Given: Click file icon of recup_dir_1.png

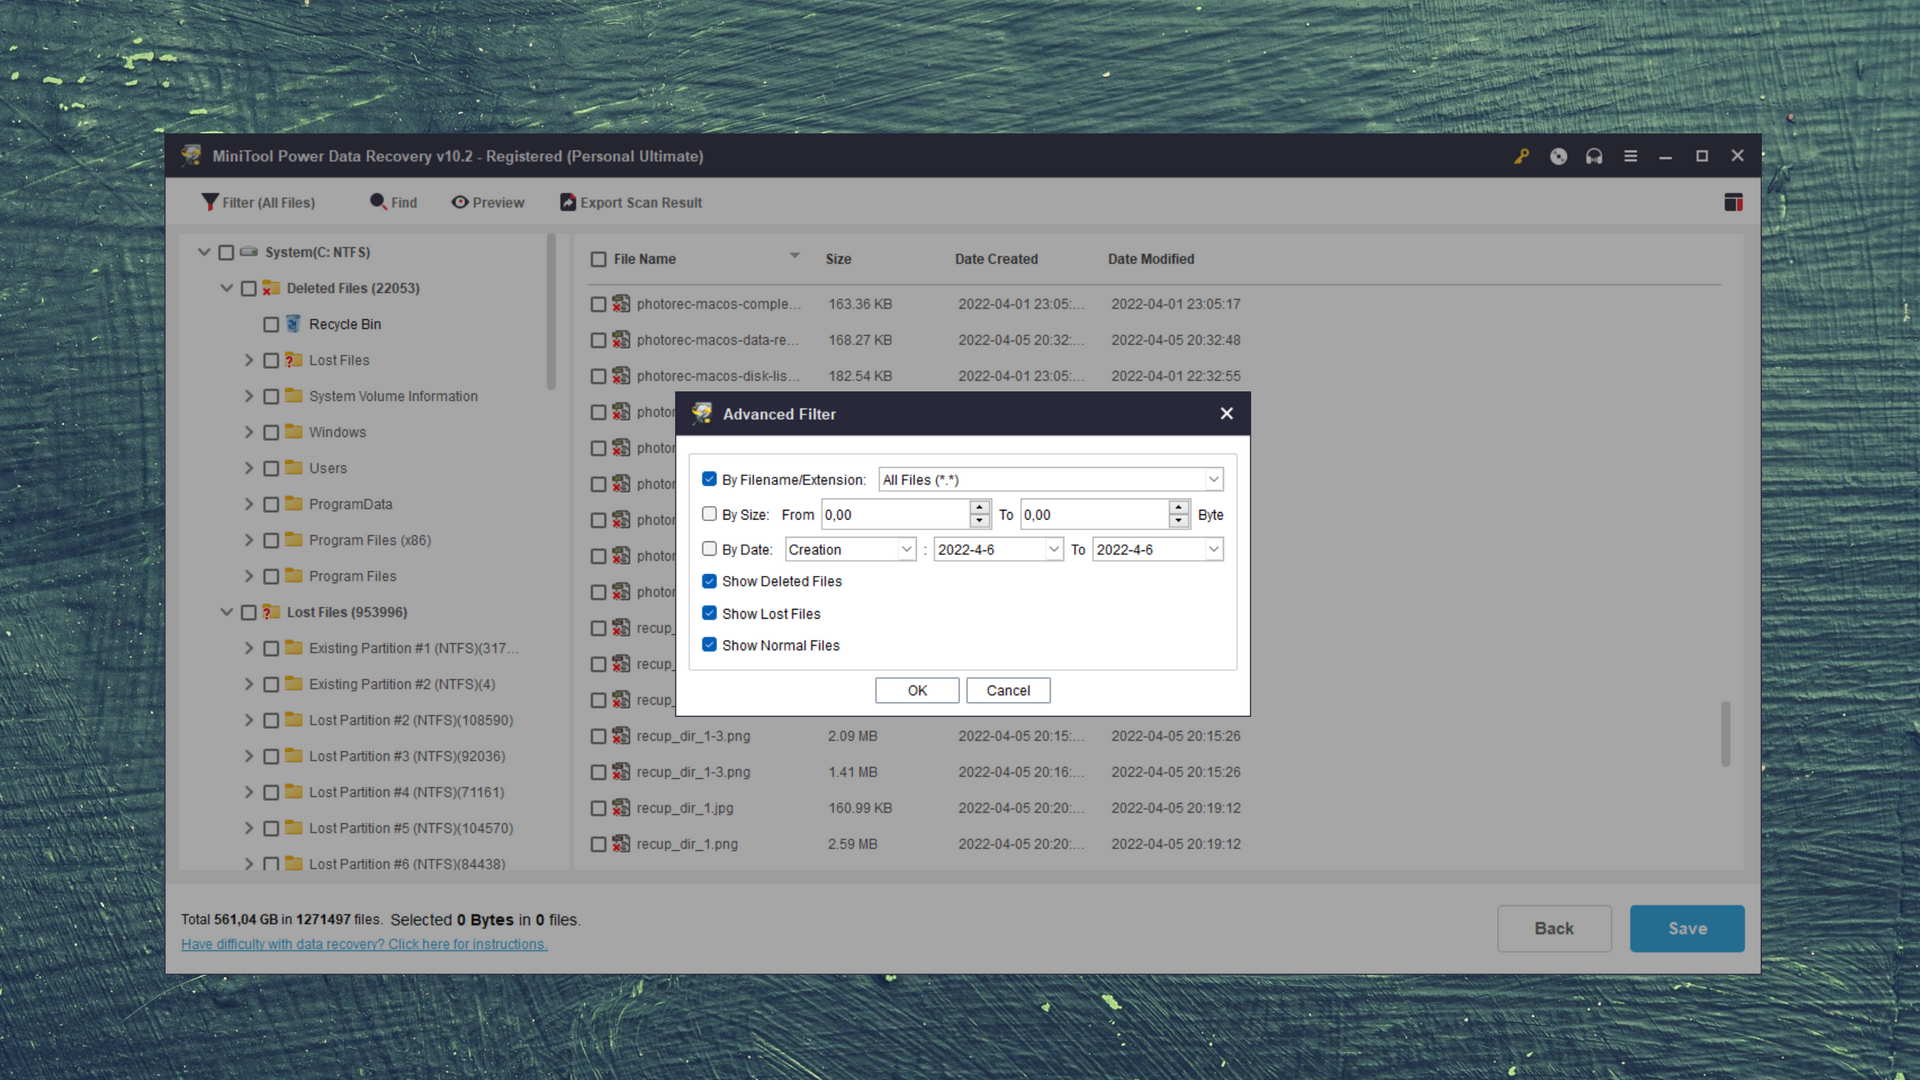Looking at the screenshot, I should point(621,844).
